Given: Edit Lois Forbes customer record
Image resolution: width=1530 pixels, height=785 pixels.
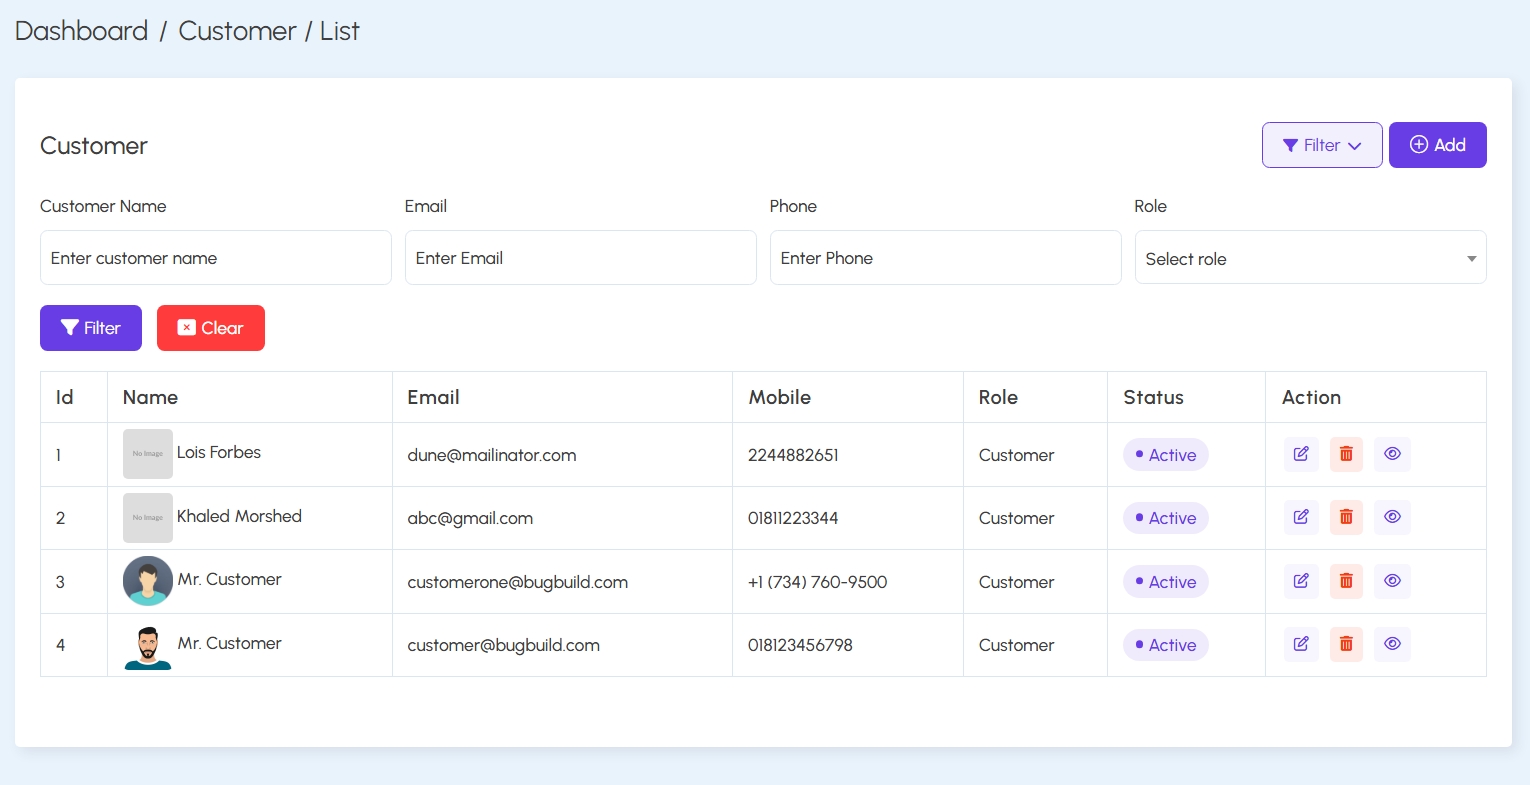Looking at the screenshot, I should 1301,454.
